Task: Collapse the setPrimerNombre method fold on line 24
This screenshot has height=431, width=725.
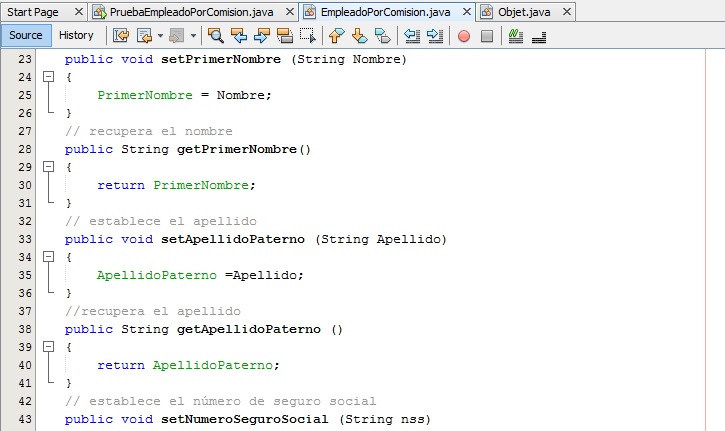Action: point(47,77)
